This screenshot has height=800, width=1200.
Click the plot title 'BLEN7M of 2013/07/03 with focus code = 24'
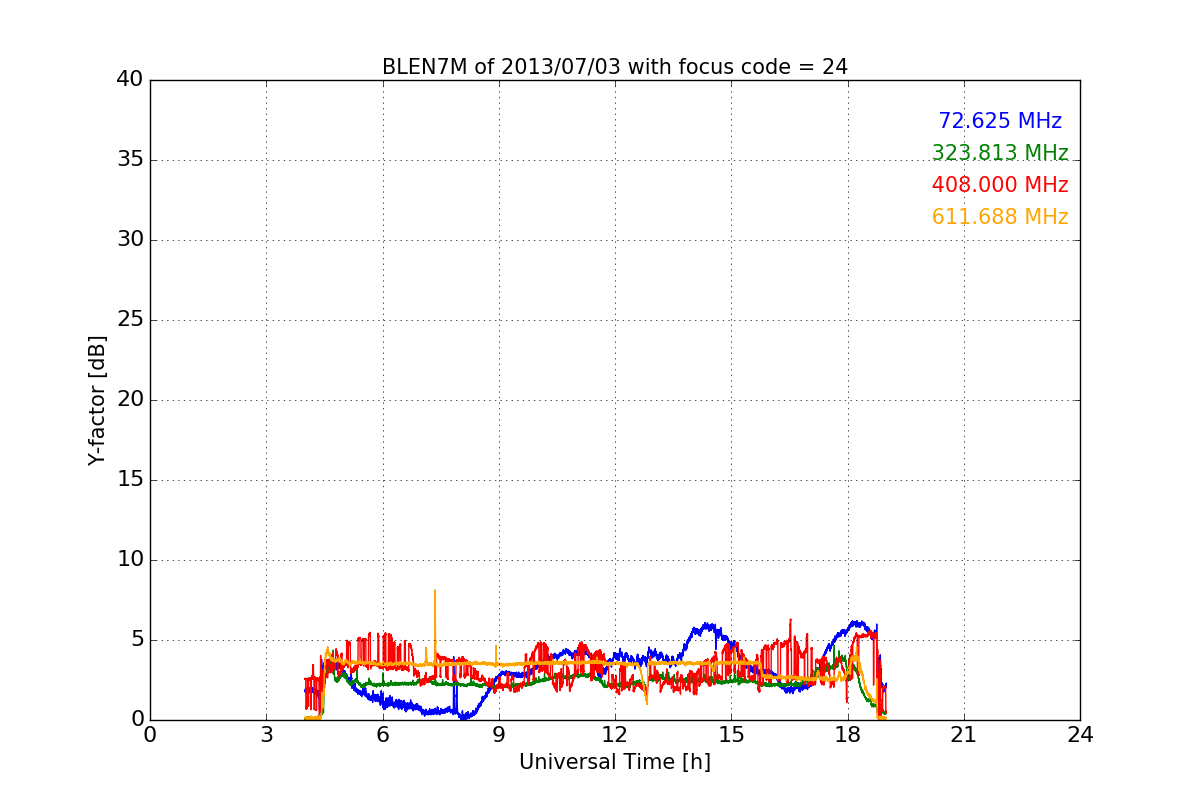pos(614,67)
